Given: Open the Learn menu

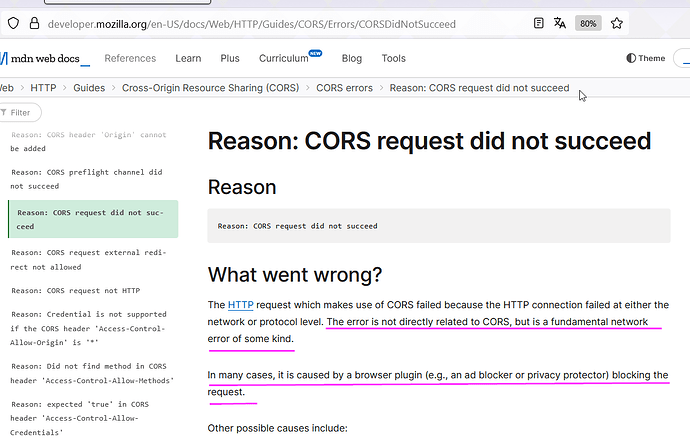Looking at the screenshot, I should point(188,59).
